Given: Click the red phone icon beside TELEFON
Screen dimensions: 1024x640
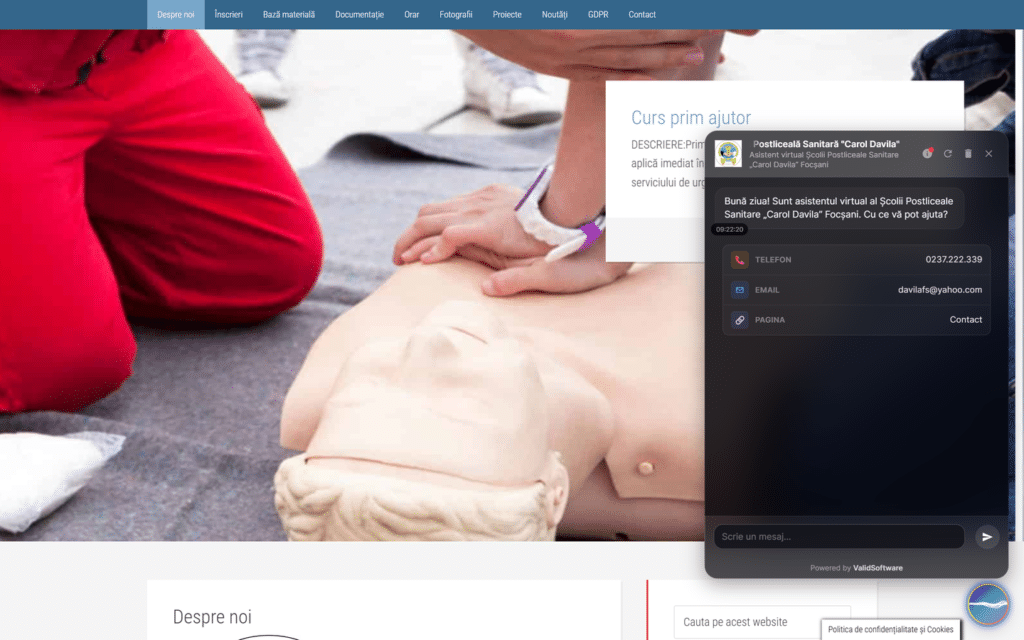Looking at the screenshot, I should [739, 260].
